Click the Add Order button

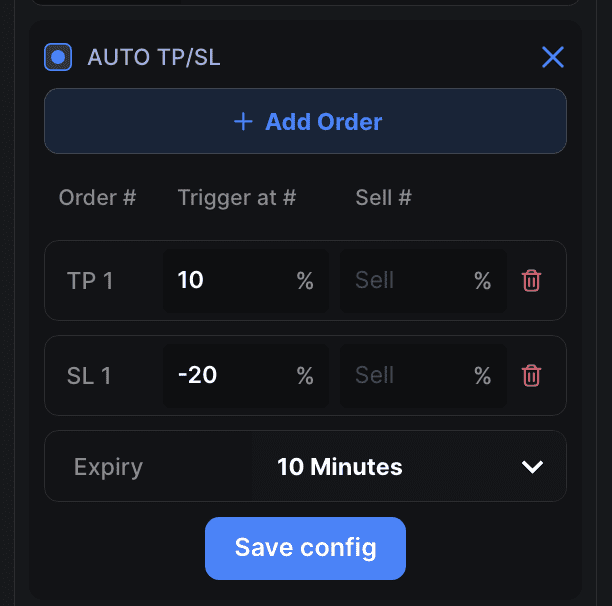[x=305, y=121]
